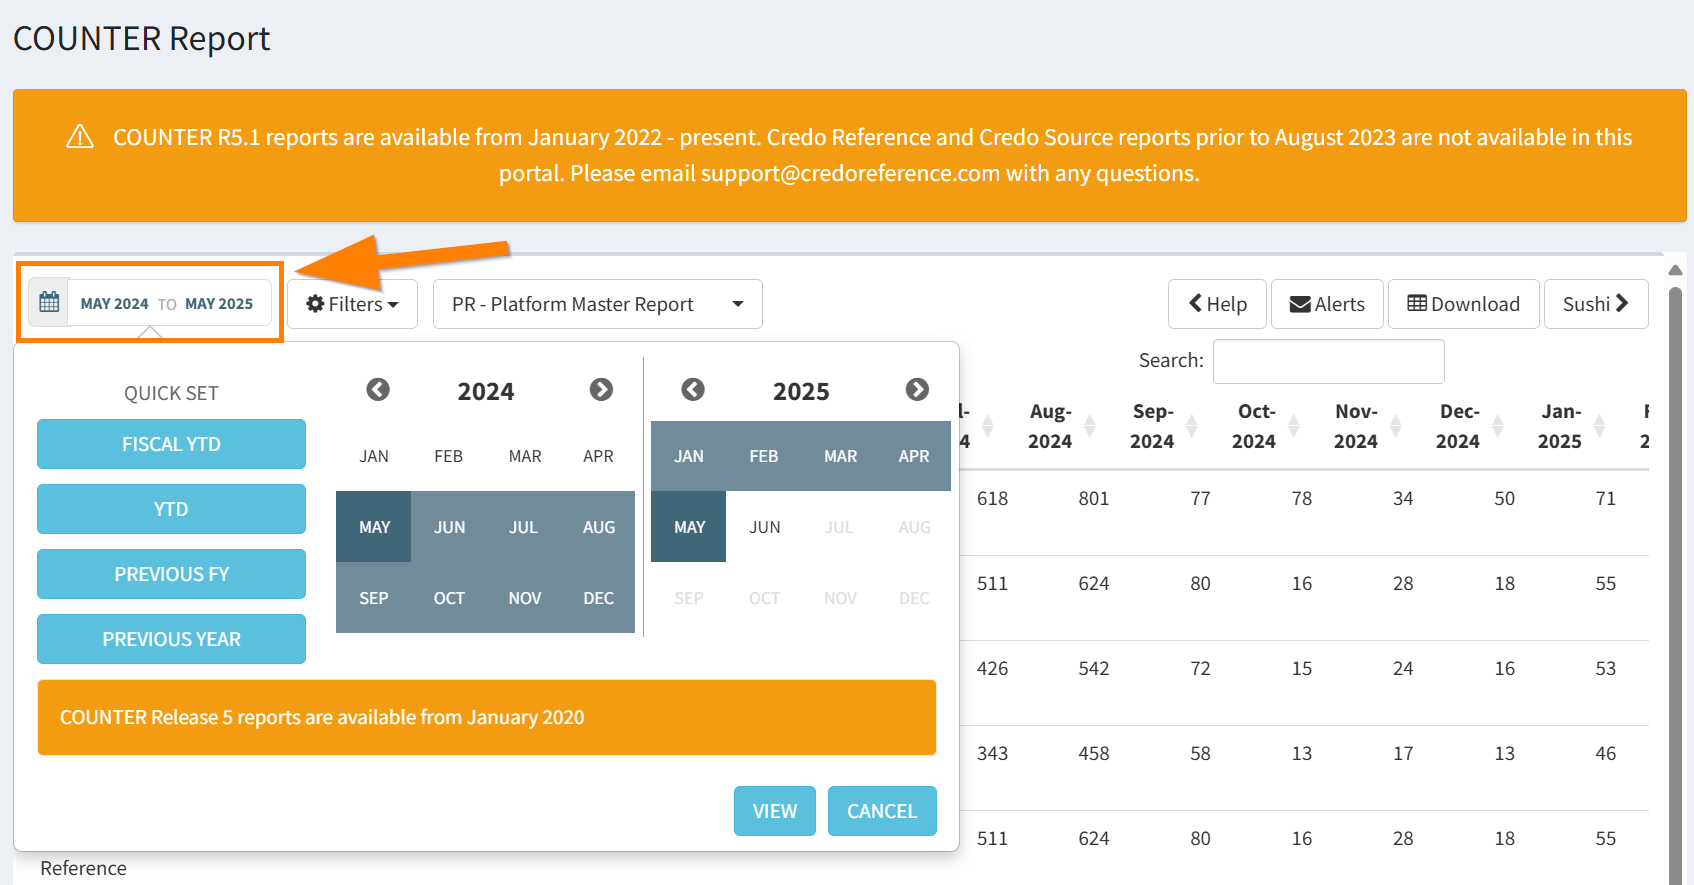Go to previous year from 2024

(x=378, y=390)
